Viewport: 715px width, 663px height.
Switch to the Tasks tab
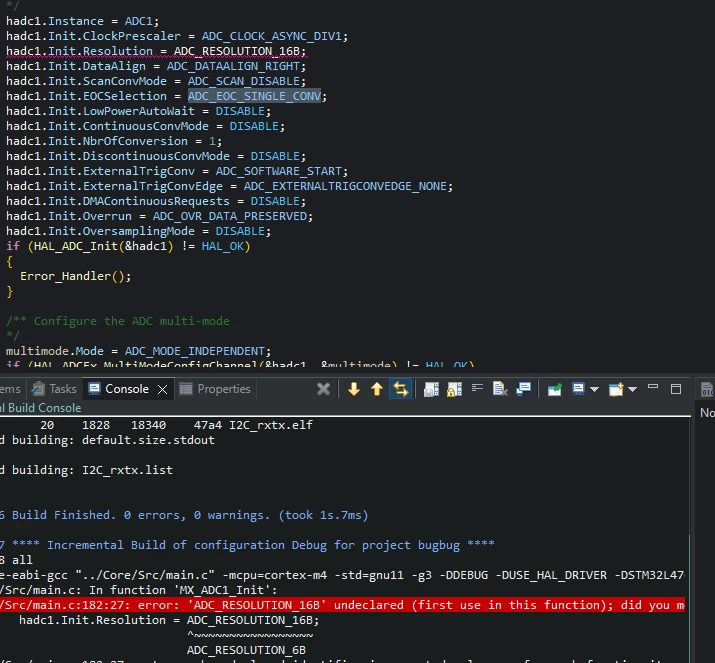click(54, 389)
